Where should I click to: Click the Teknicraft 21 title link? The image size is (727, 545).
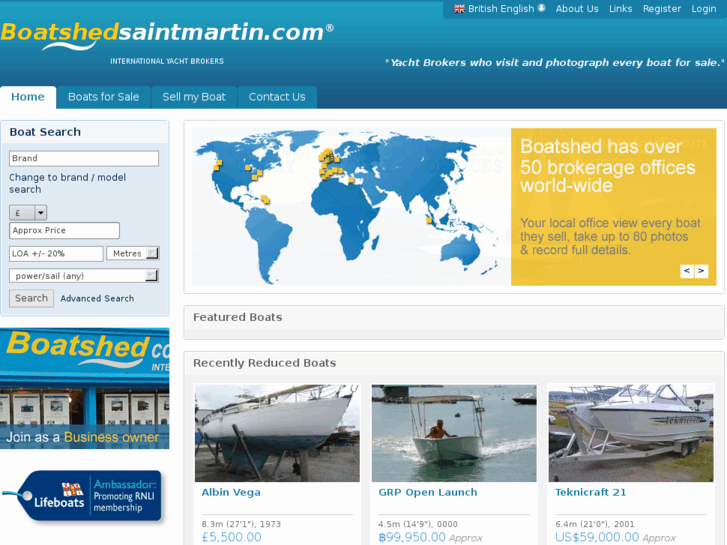pos(590,492)
